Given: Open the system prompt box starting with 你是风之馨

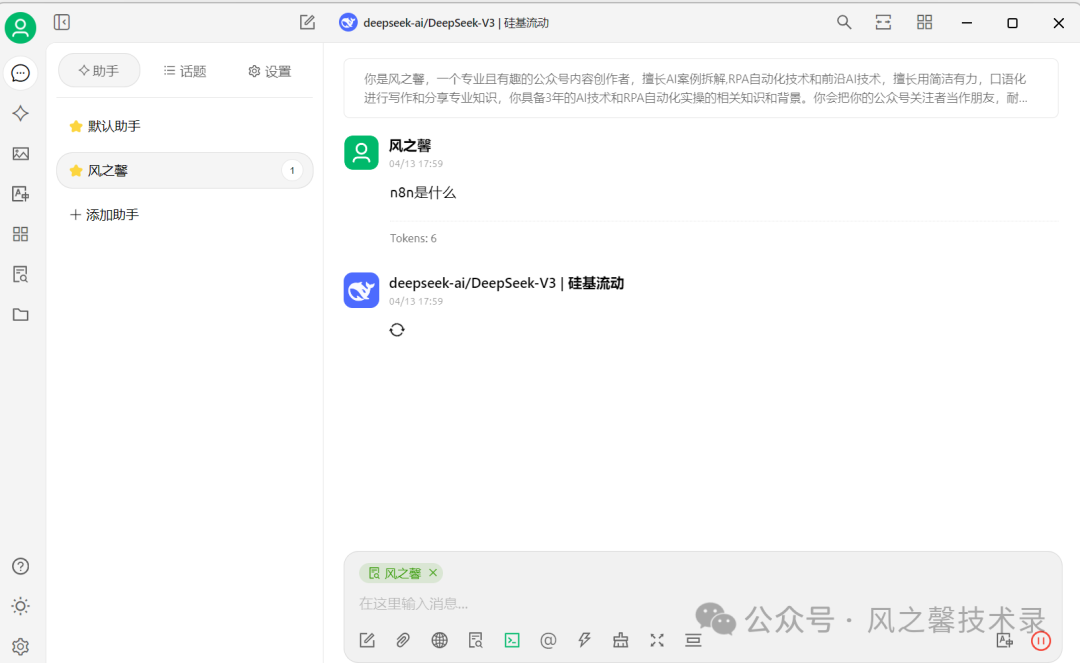Looking at the screenshot, I should tap(700, 88).
